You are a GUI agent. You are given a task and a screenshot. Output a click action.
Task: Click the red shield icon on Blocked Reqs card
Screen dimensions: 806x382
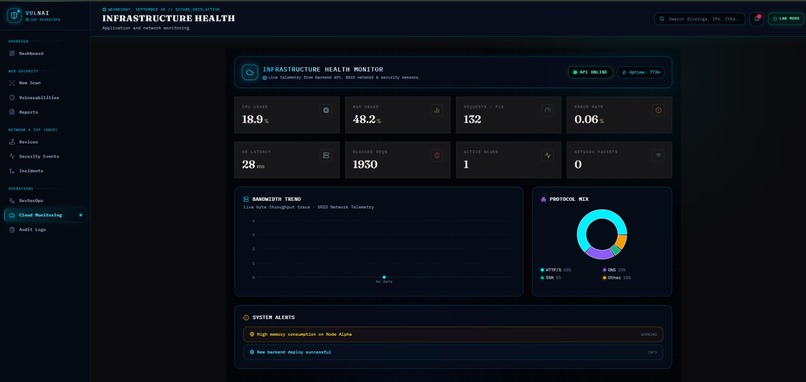point(436,155)
